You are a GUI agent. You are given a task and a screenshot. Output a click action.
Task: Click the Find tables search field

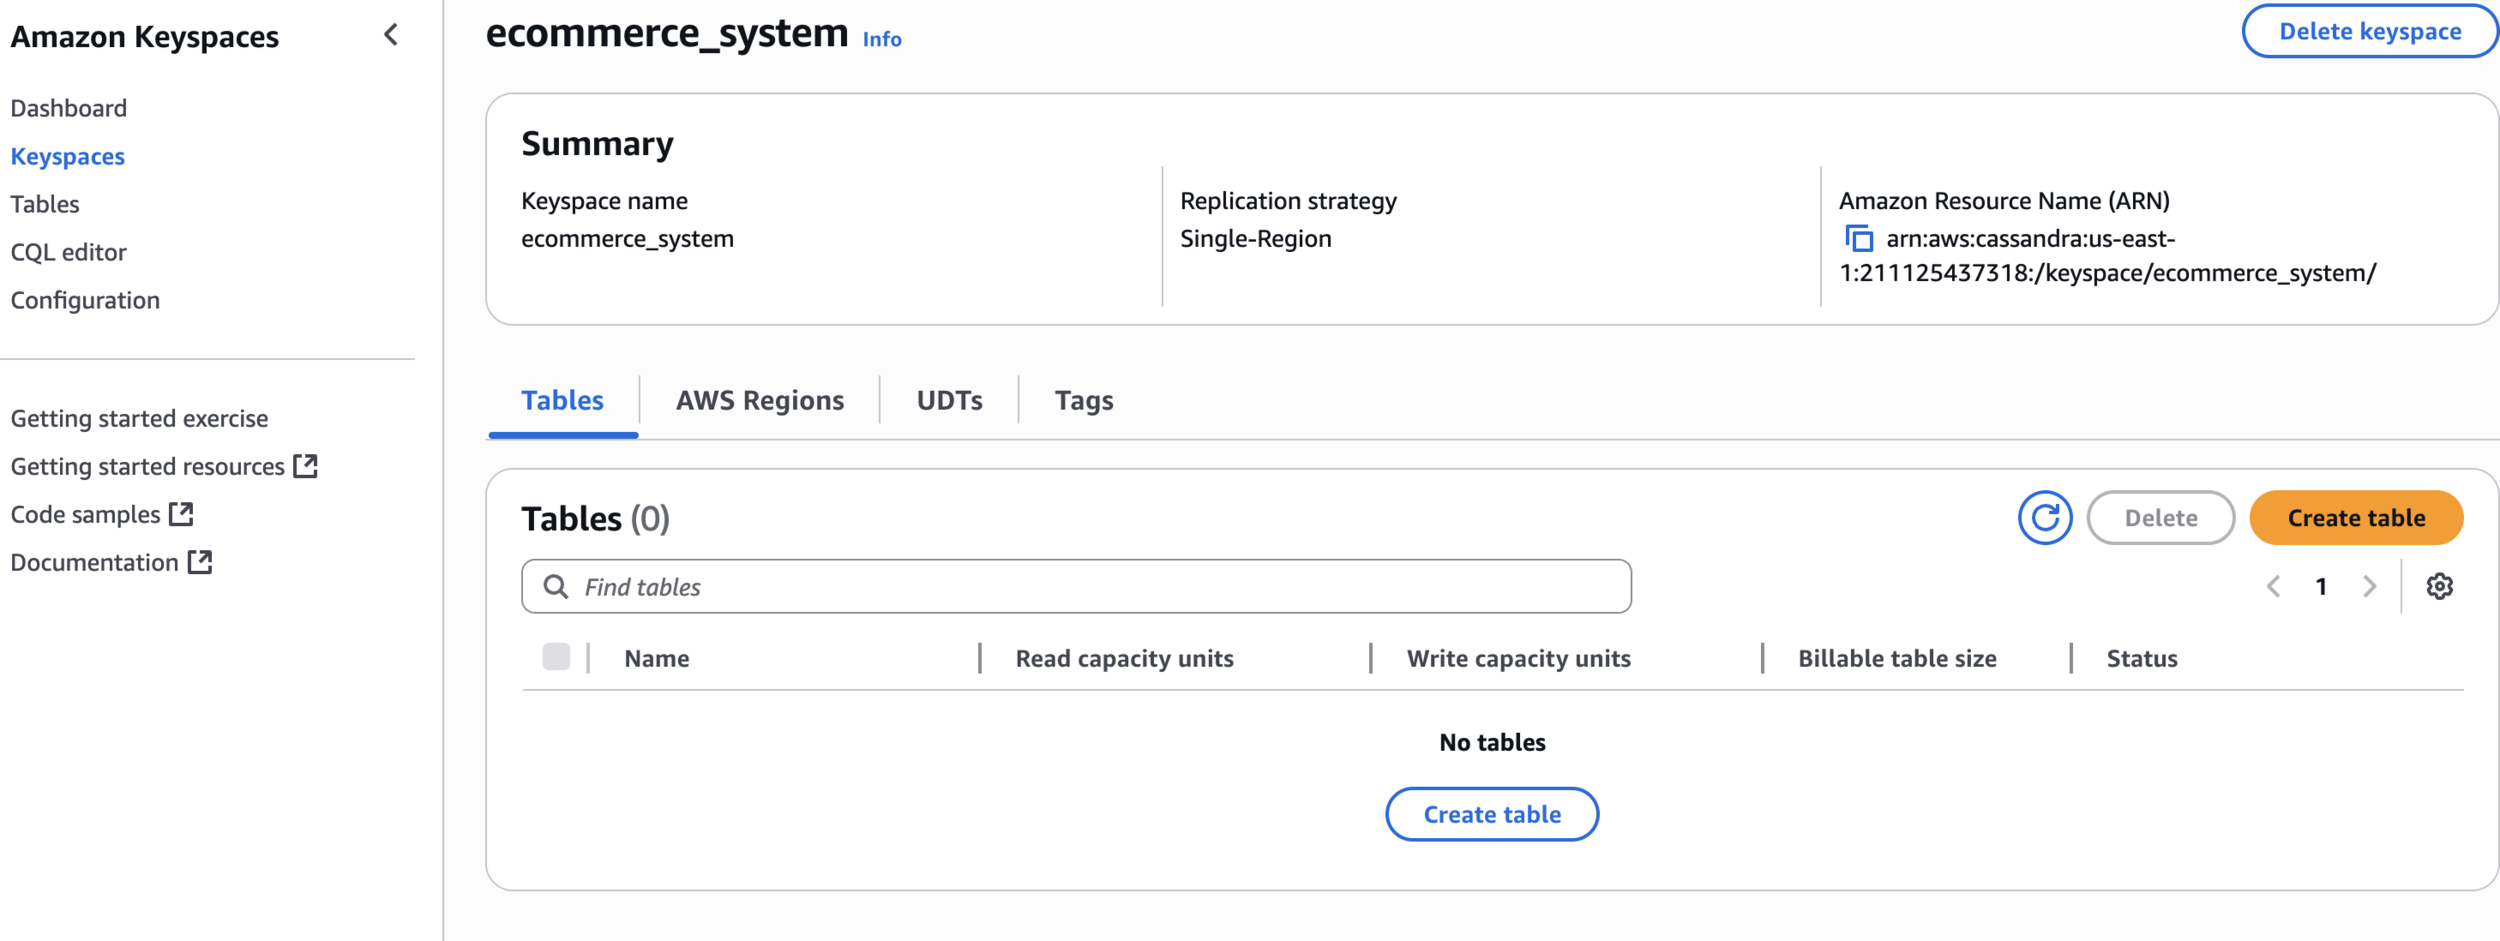click(x=1100, y=587)
